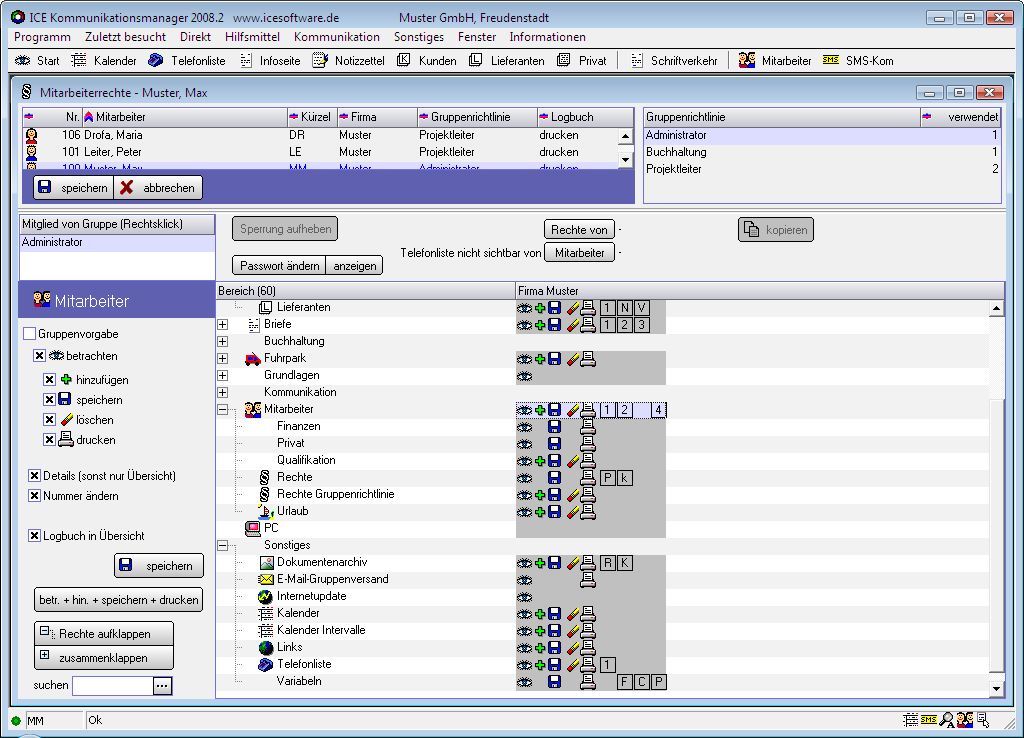This screenshot has width=1024, height=738.
Task: Open the Hilfsmittel menu
Action: [252, 37]
